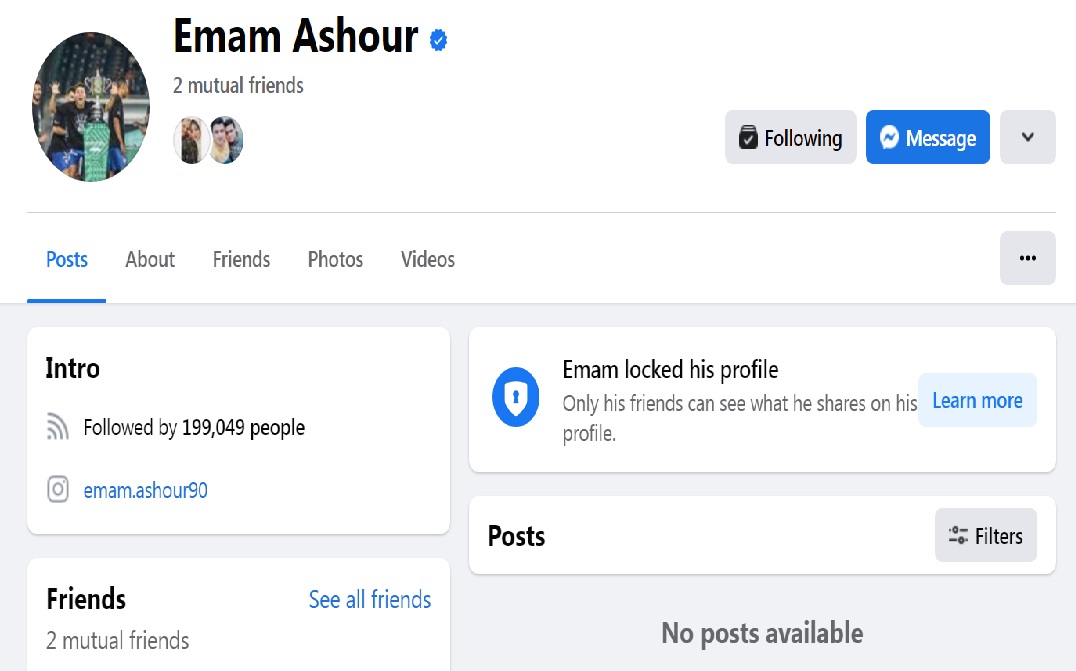Click the Instagram icon in Intro
This screenshot has width=1076, height=671.
point(59,490)
